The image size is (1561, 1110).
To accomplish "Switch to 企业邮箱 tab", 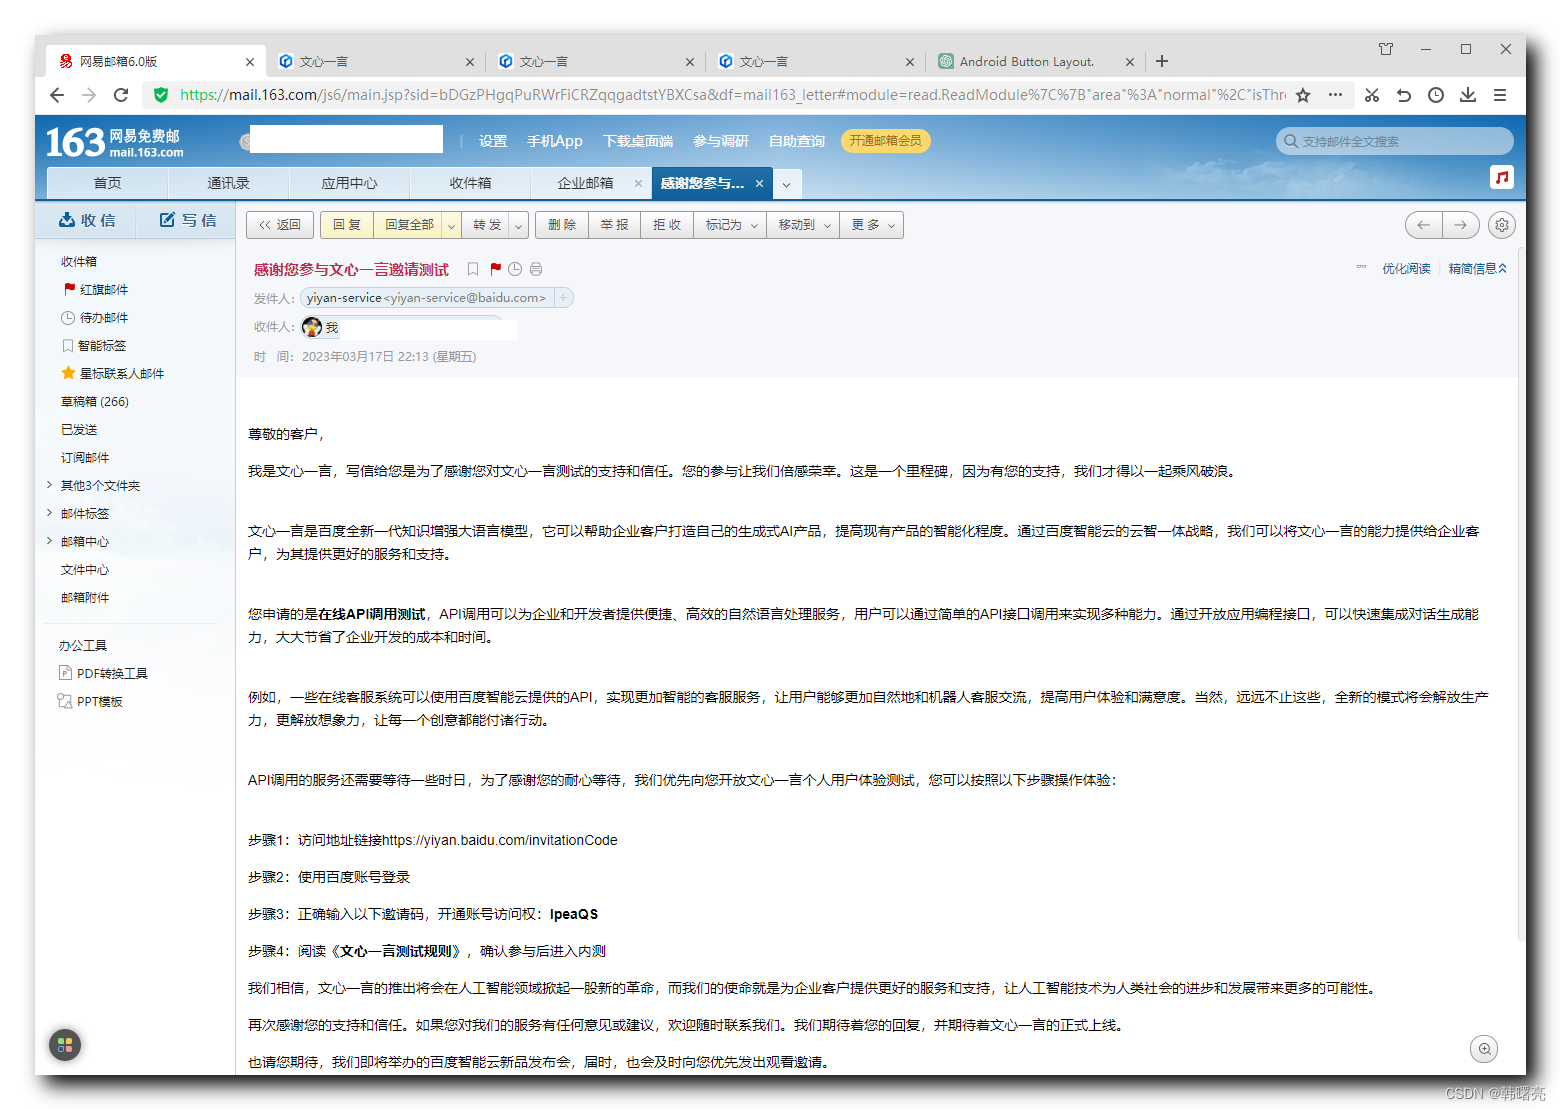I will (x=585, y=183).
